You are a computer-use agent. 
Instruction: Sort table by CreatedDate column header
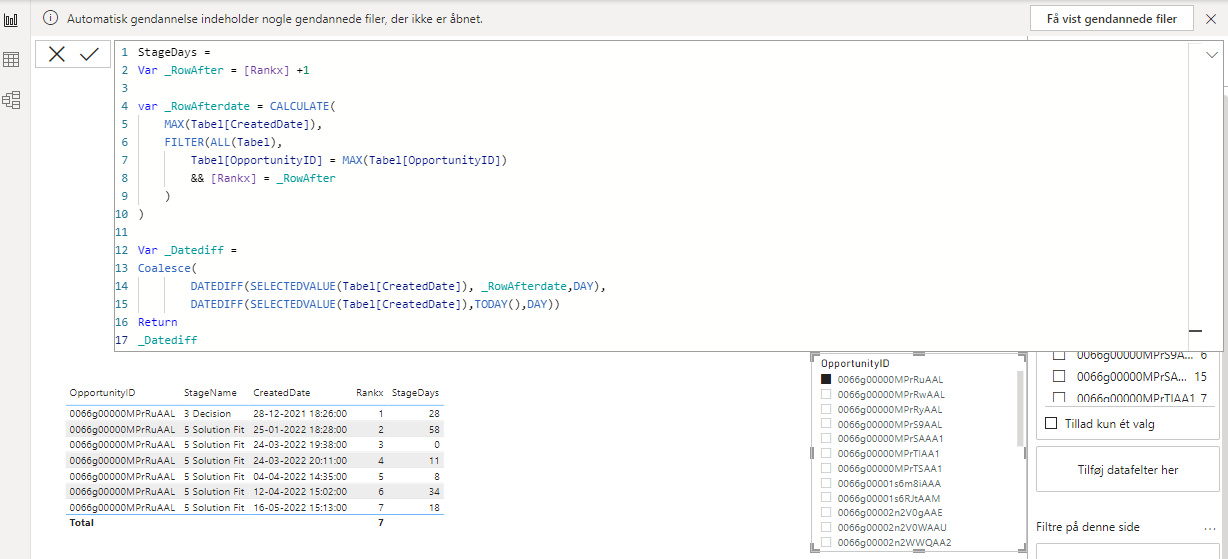pyautogui.click(x=282, y=393)
